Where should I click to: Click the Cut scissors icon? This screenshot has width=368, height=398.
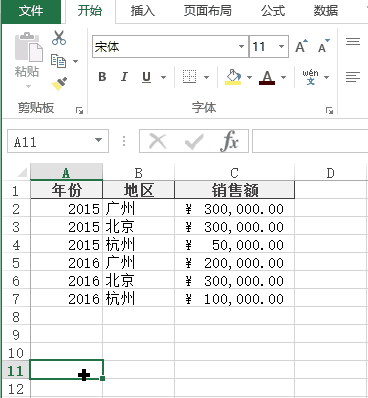(59, 38)
